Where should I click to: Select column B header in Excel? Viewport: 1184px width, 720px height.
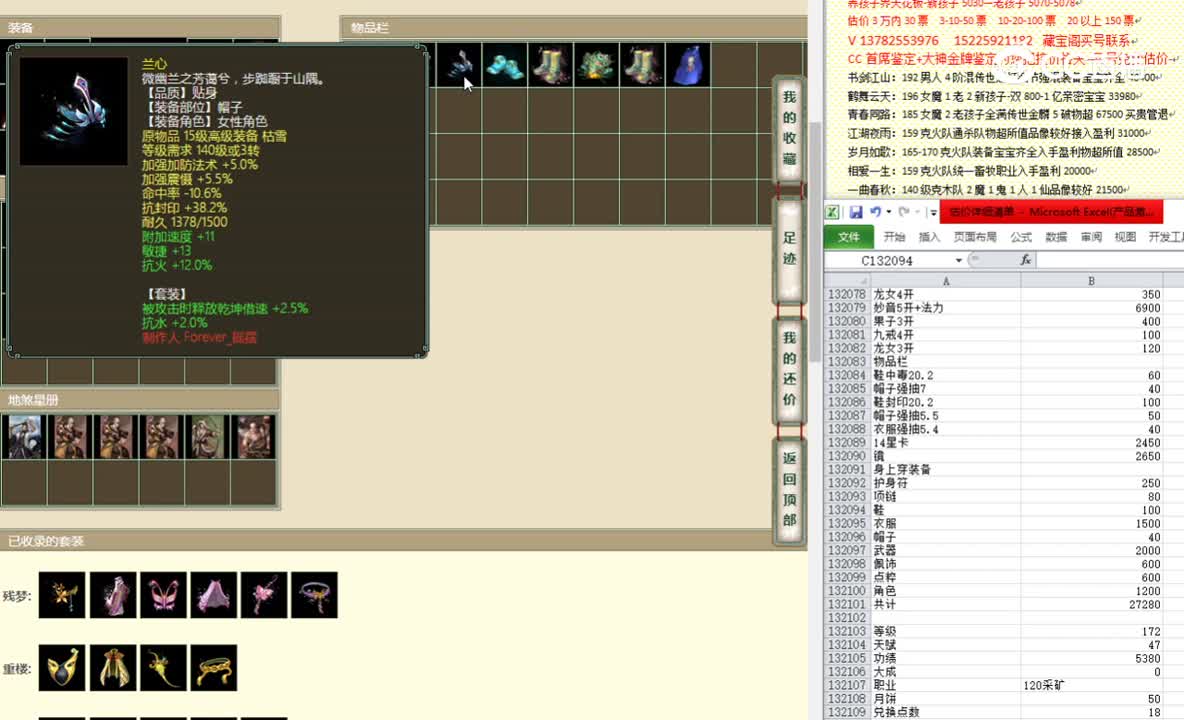[1091, 281]
